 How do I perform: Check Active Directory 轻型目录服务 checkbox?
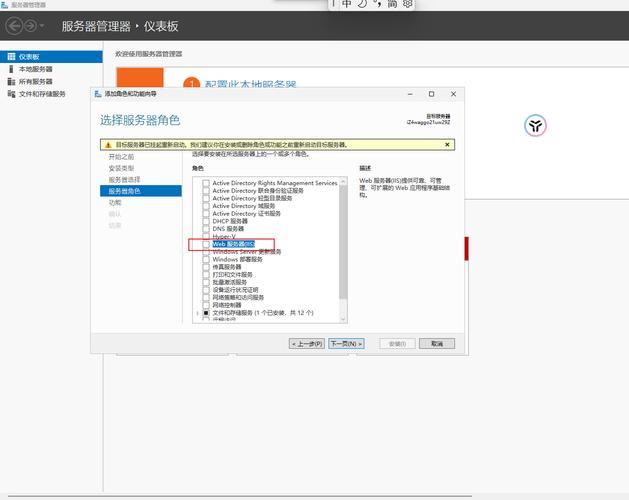pos(206,198)
